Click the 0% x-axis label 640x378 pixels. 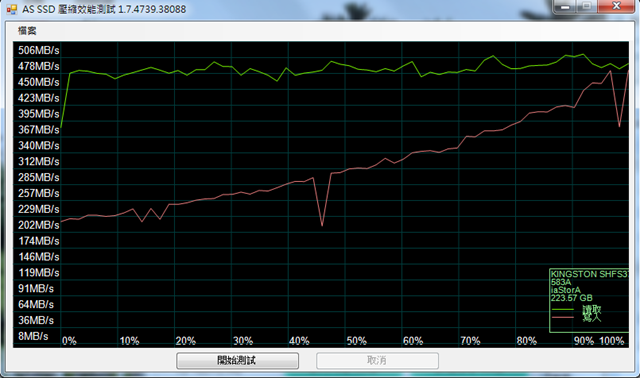(69, 341)
